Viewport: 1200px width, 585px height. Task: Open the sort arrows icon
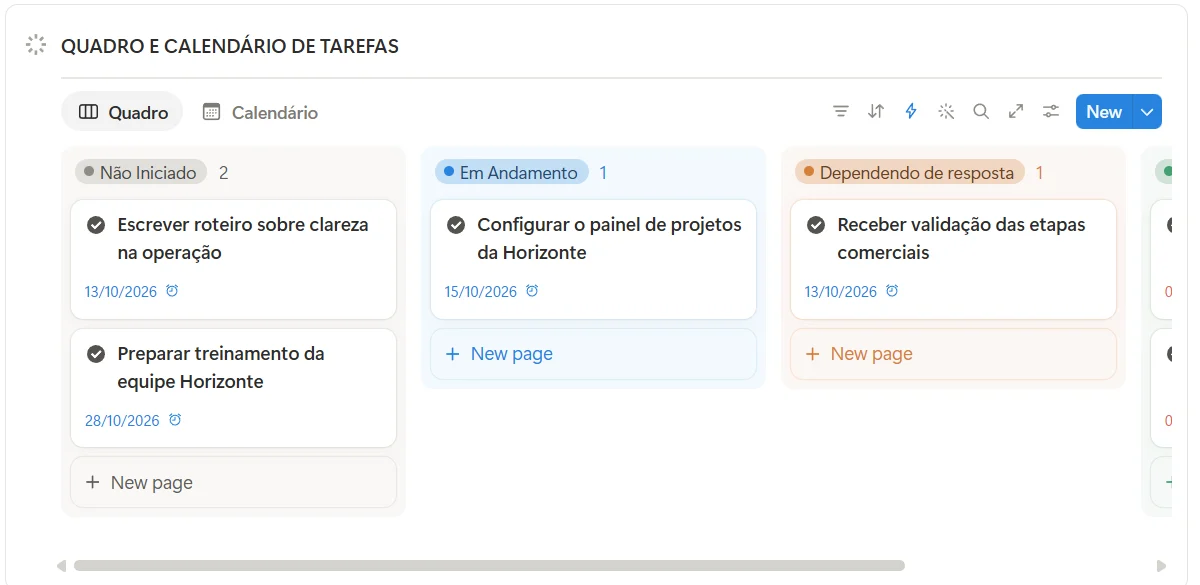[876, 112]
